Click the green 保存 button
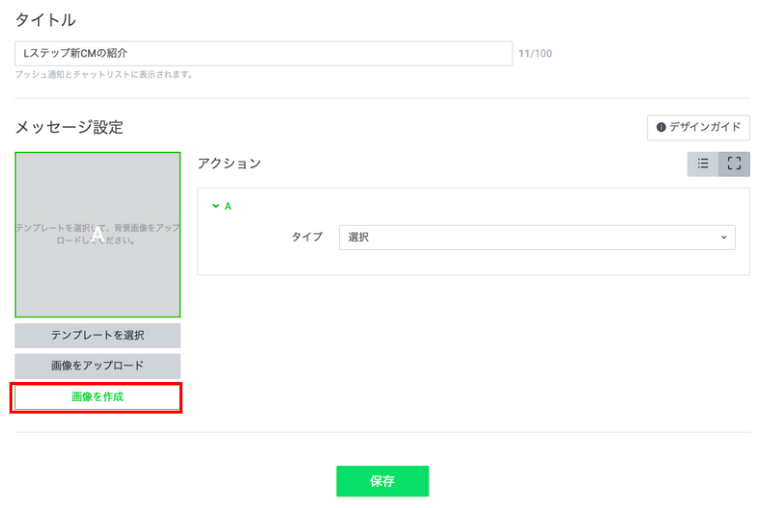The width and height of the screenshot is (764, 508). (382, 481)
